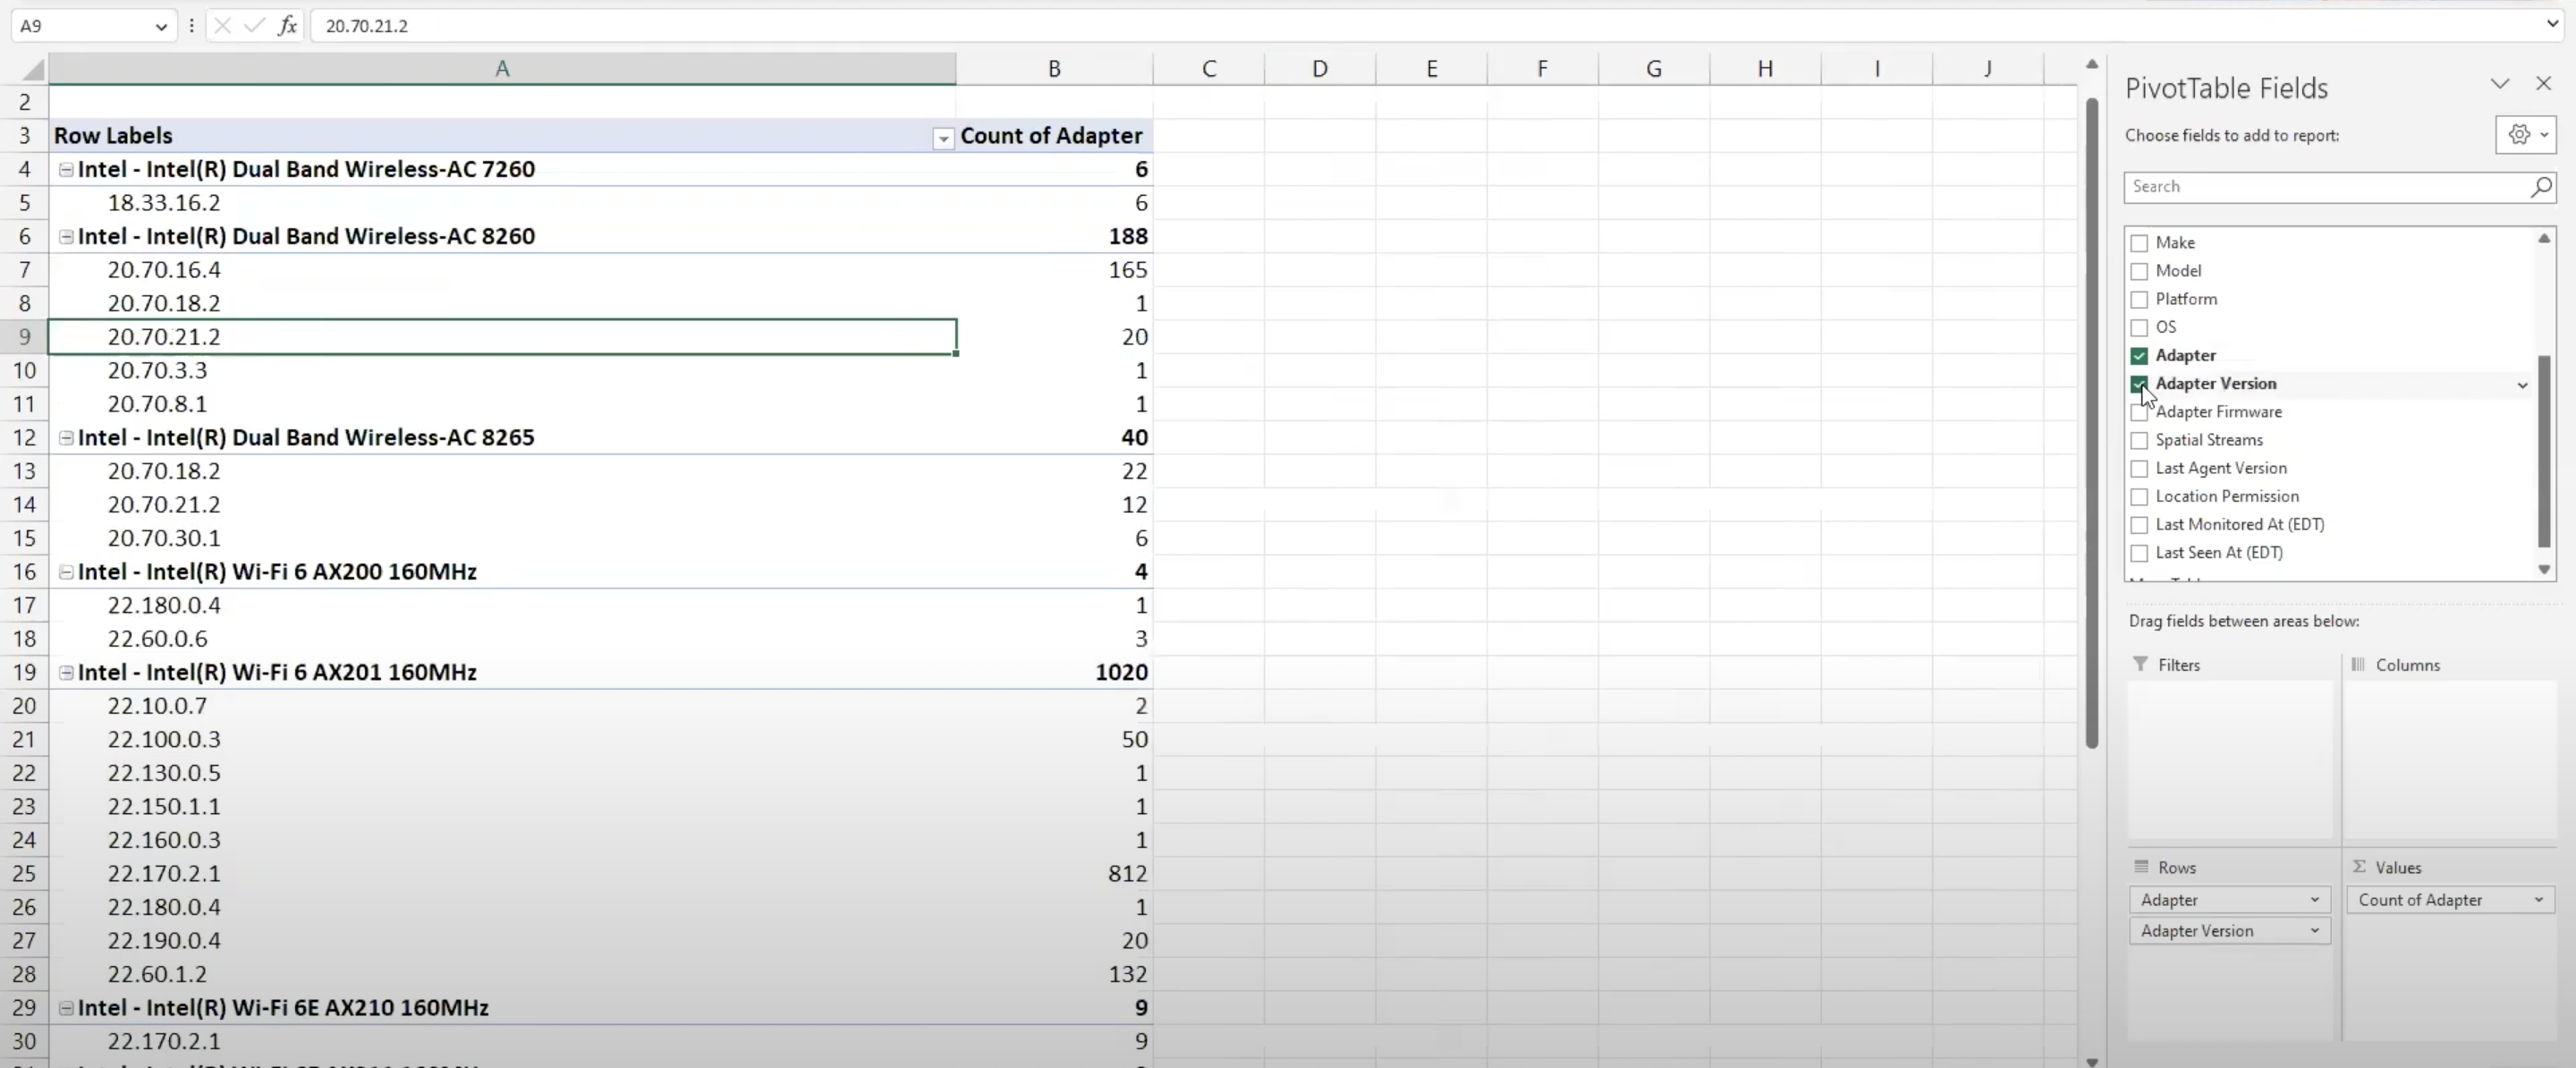Expand the Adapter Version dropdown in Rows
The width and height of the screenshot is (2576, 1068).
click(2313, 930)
